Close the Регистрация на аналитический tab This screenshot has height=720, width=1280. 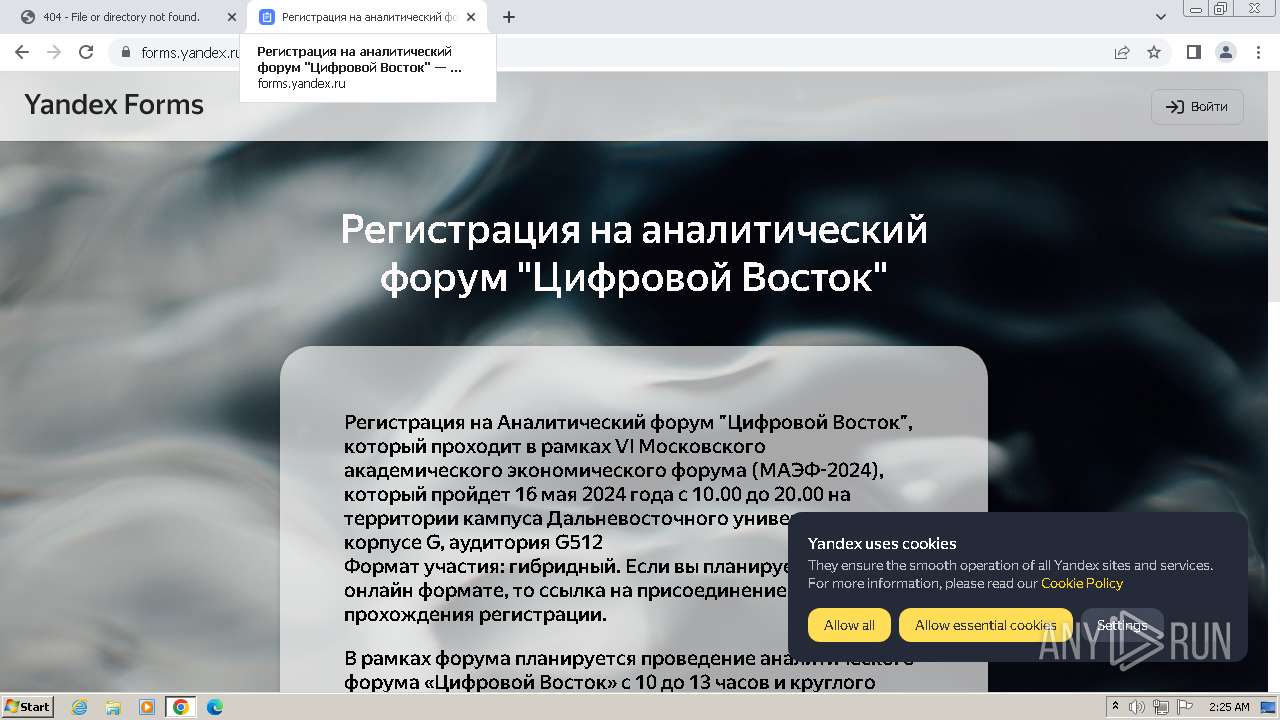coord(471,17)
